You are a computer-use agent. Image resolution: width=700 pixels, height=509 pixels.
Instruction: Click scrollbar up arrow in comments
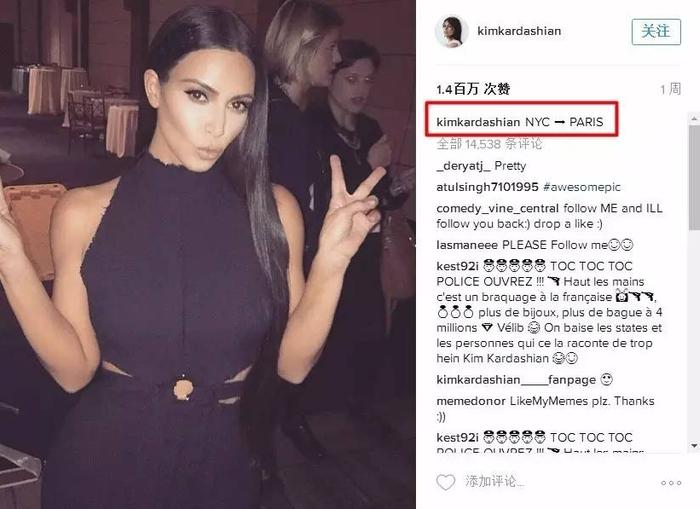[694, 119]
